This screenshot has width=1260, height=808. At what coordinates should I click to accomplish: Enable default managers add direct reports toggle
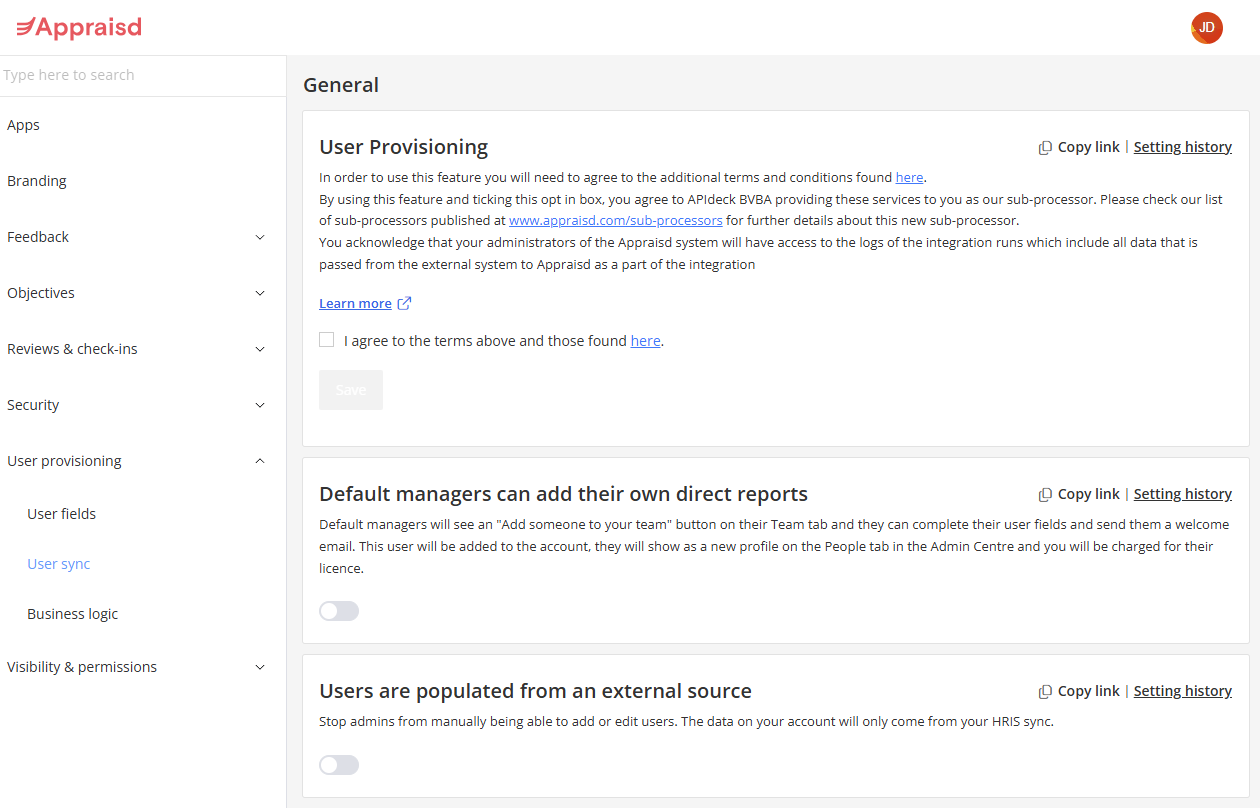[339, 611]
